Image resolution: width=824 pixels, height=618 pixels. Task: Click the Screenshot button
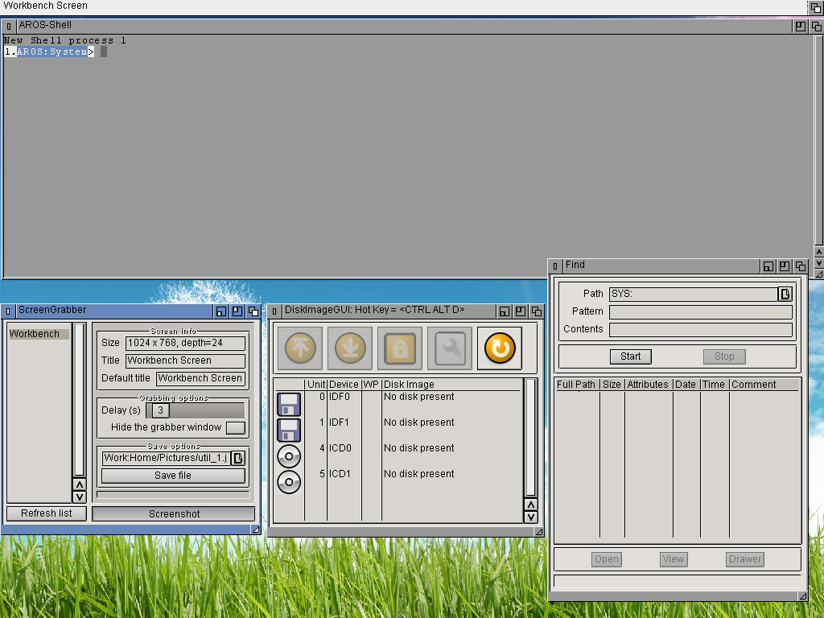click(x=174, y=514)
